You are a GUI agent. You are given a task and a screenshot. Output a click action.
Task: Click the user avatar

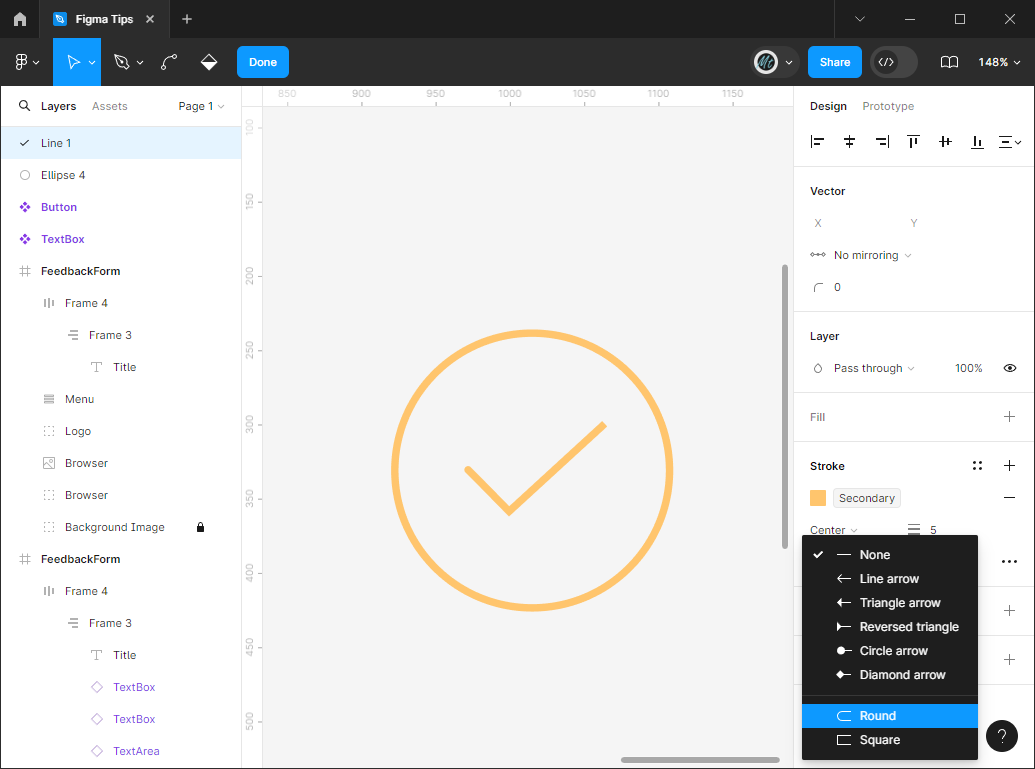click(766, 62)
